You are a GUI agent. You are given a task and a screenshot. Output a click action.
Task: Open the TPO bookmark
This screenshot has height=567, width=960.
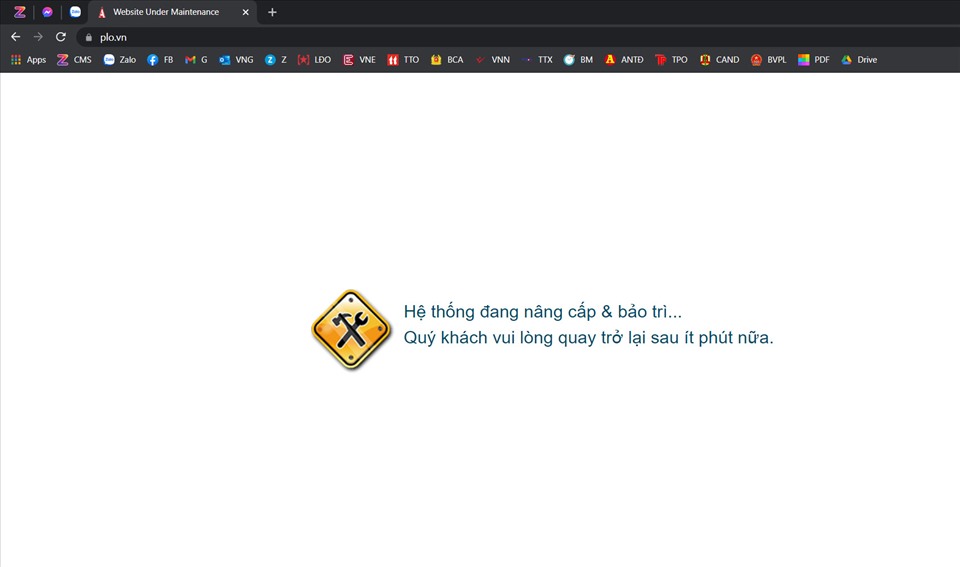tap(672, 59)
